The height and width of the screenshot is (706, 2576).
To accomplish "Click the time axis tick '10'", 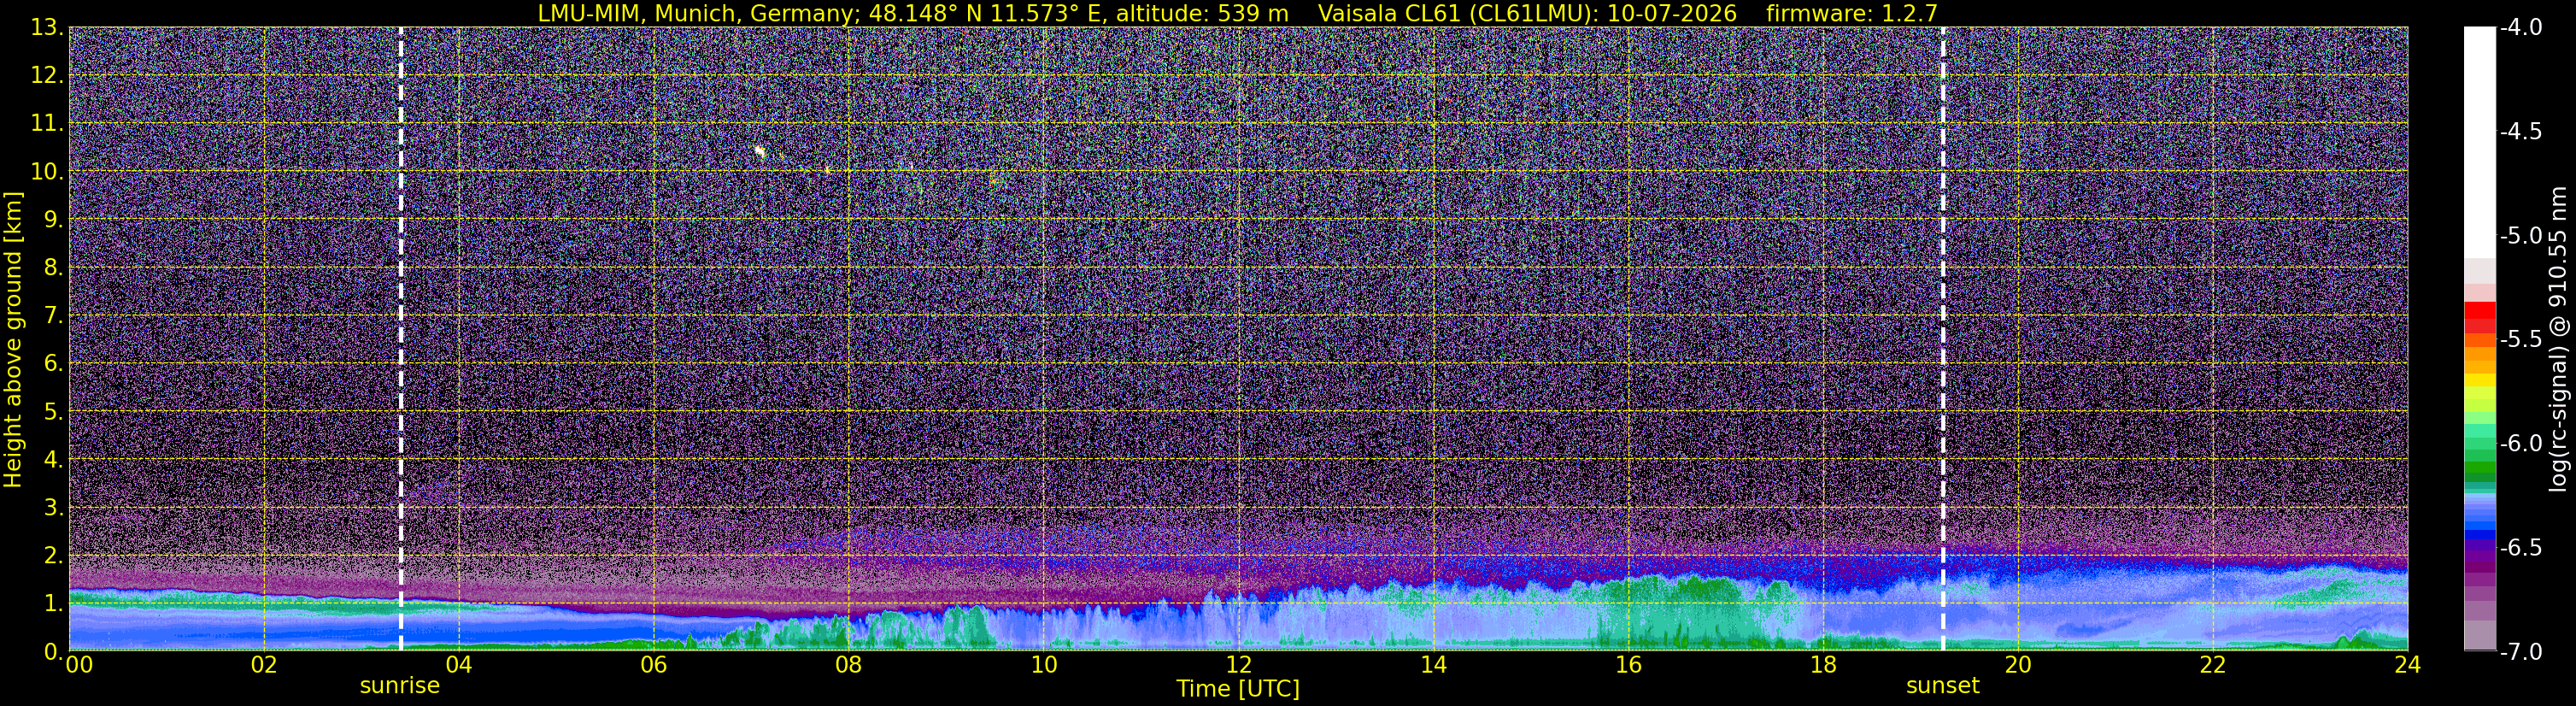I will [x=1043, y=665].
